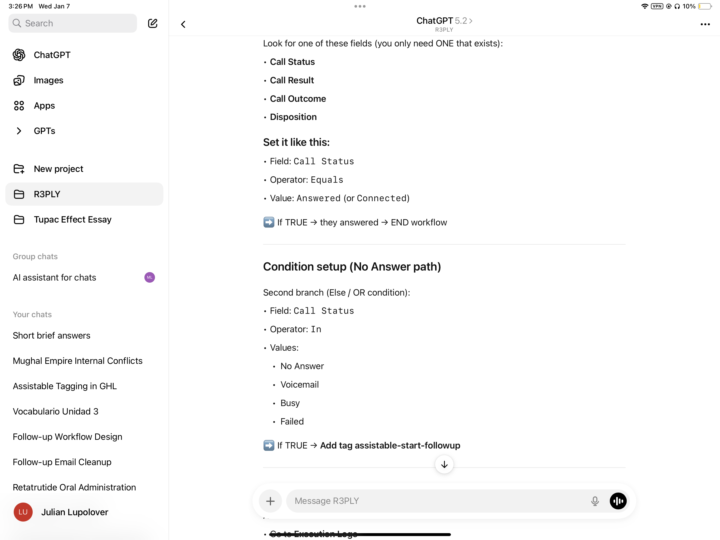Start voice mode with waveform button
Image resolution: width=720 pixels, height=540 pixels.
[618, 501]
